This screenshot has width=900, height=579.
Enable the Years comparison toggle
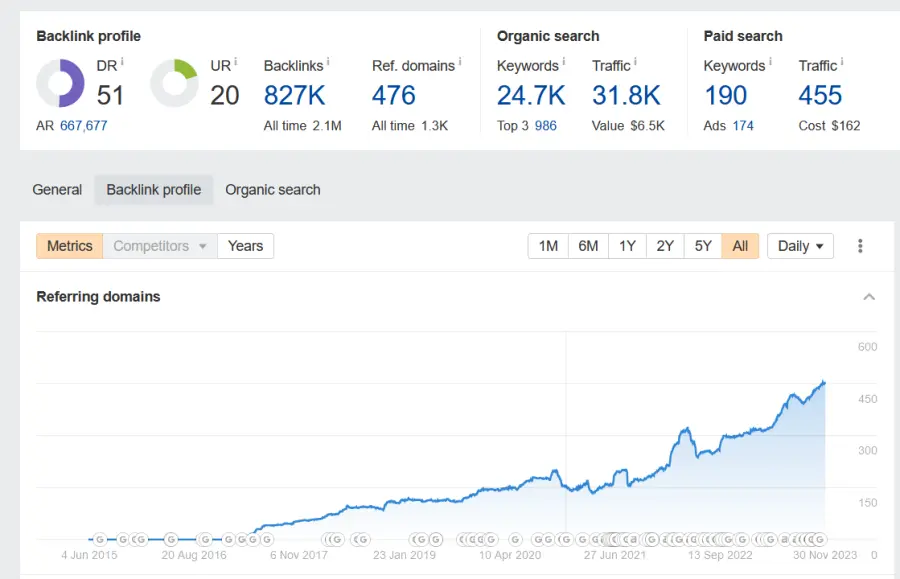coord(245,246)
